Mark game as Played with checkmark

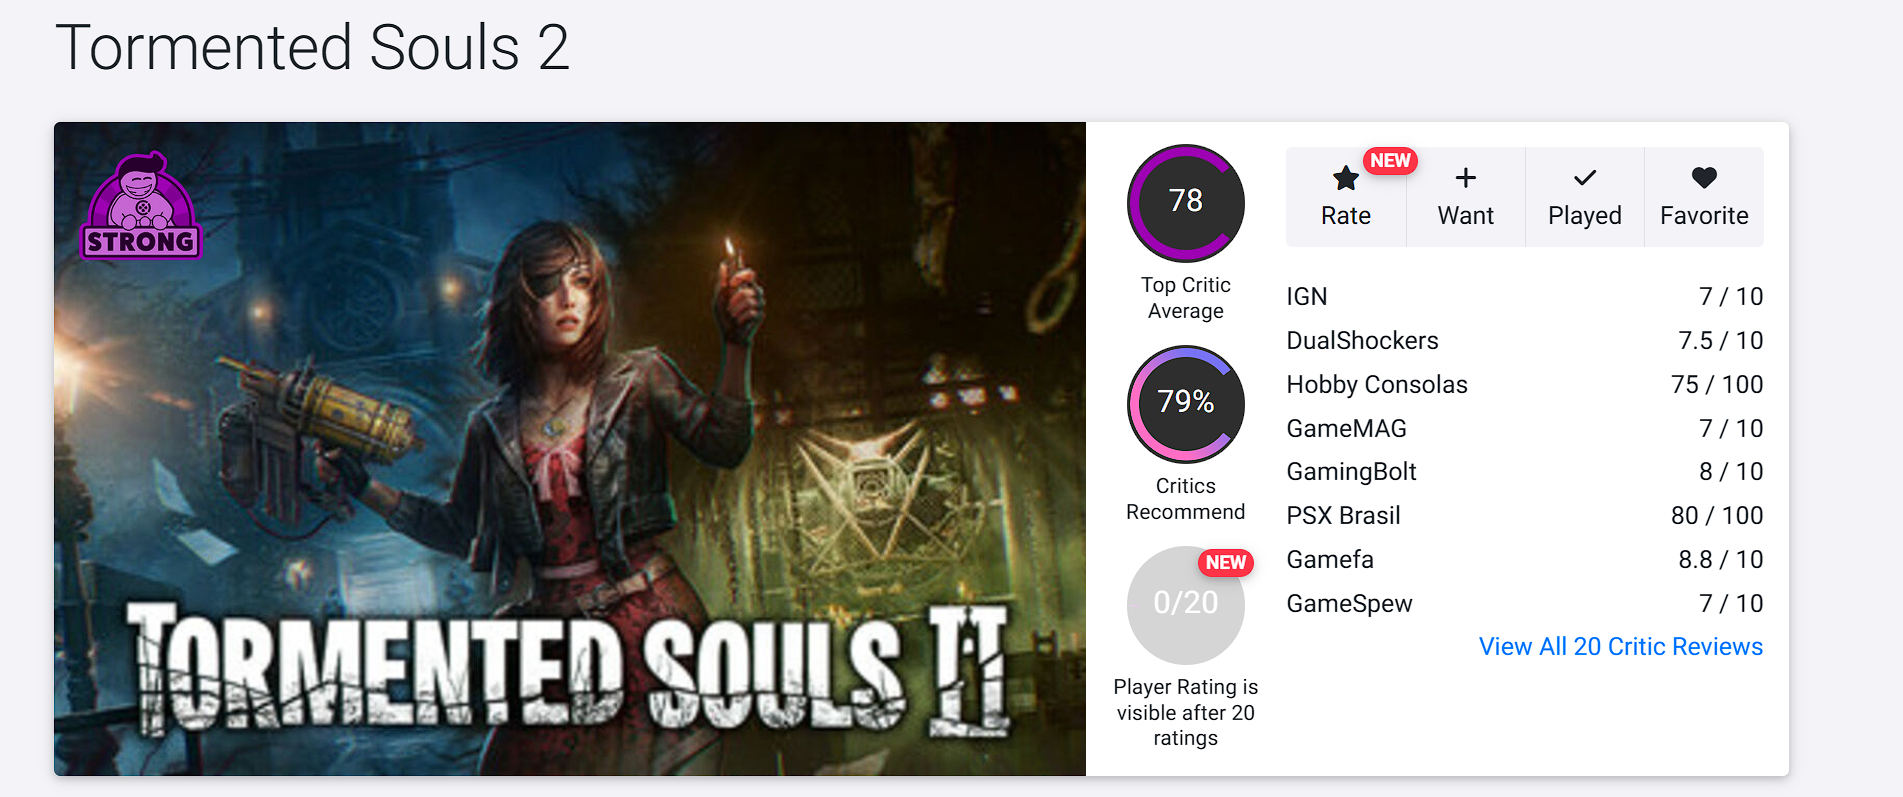(1584, 180)
